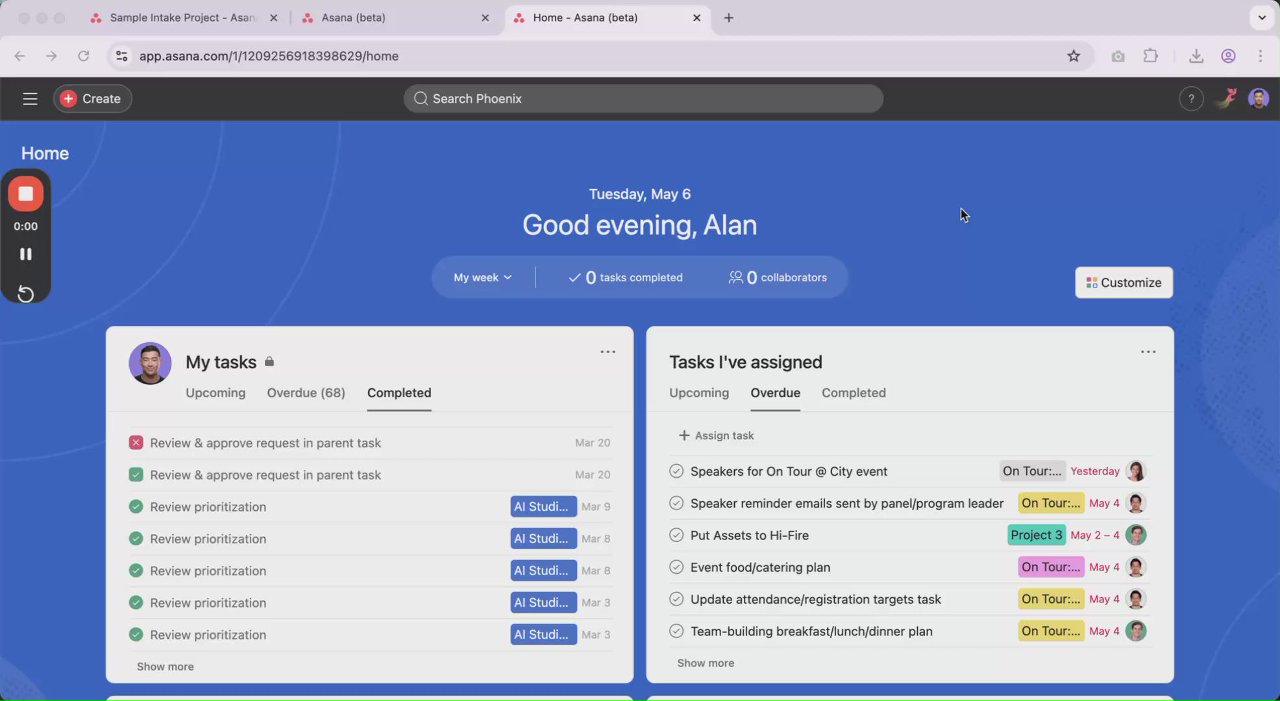Switch to Overdue (68) tab
Screen dimensions: 1280x701
point(306,393)
